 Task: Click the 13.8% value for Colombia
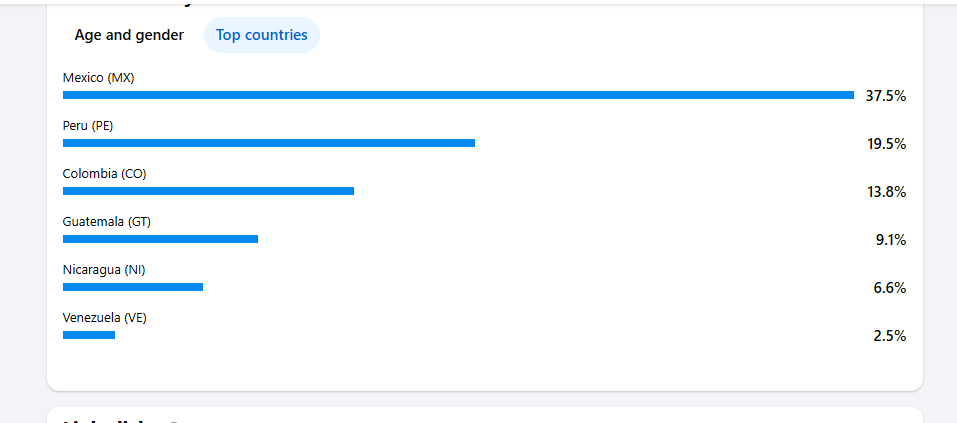[x=886, y=192]
